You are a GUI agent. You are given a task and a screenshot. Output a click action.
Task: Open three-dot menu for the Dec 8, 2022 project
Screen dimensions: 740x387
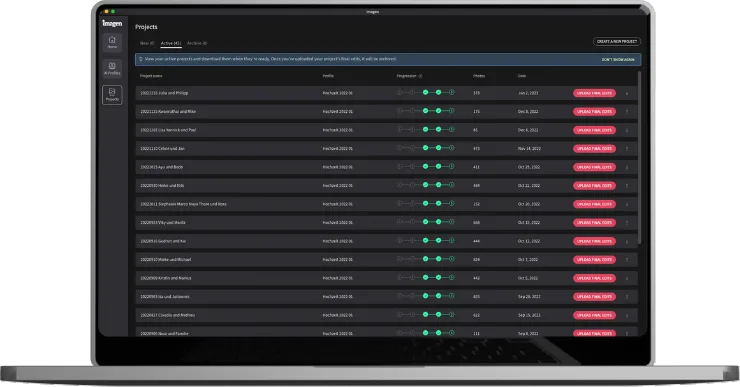coord(627,112)
